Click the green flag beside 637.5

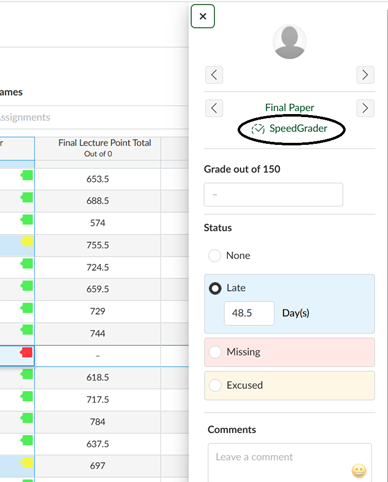point(27,440)
